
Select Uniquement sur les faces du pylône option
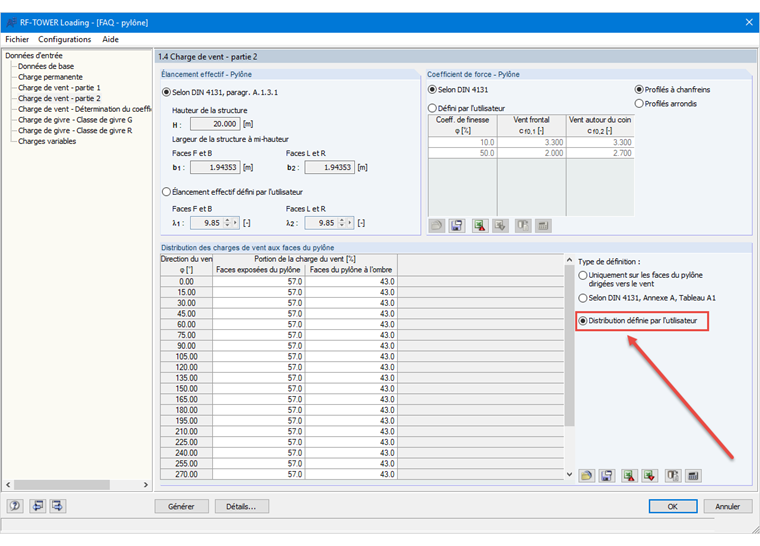[x=583, y=275]
